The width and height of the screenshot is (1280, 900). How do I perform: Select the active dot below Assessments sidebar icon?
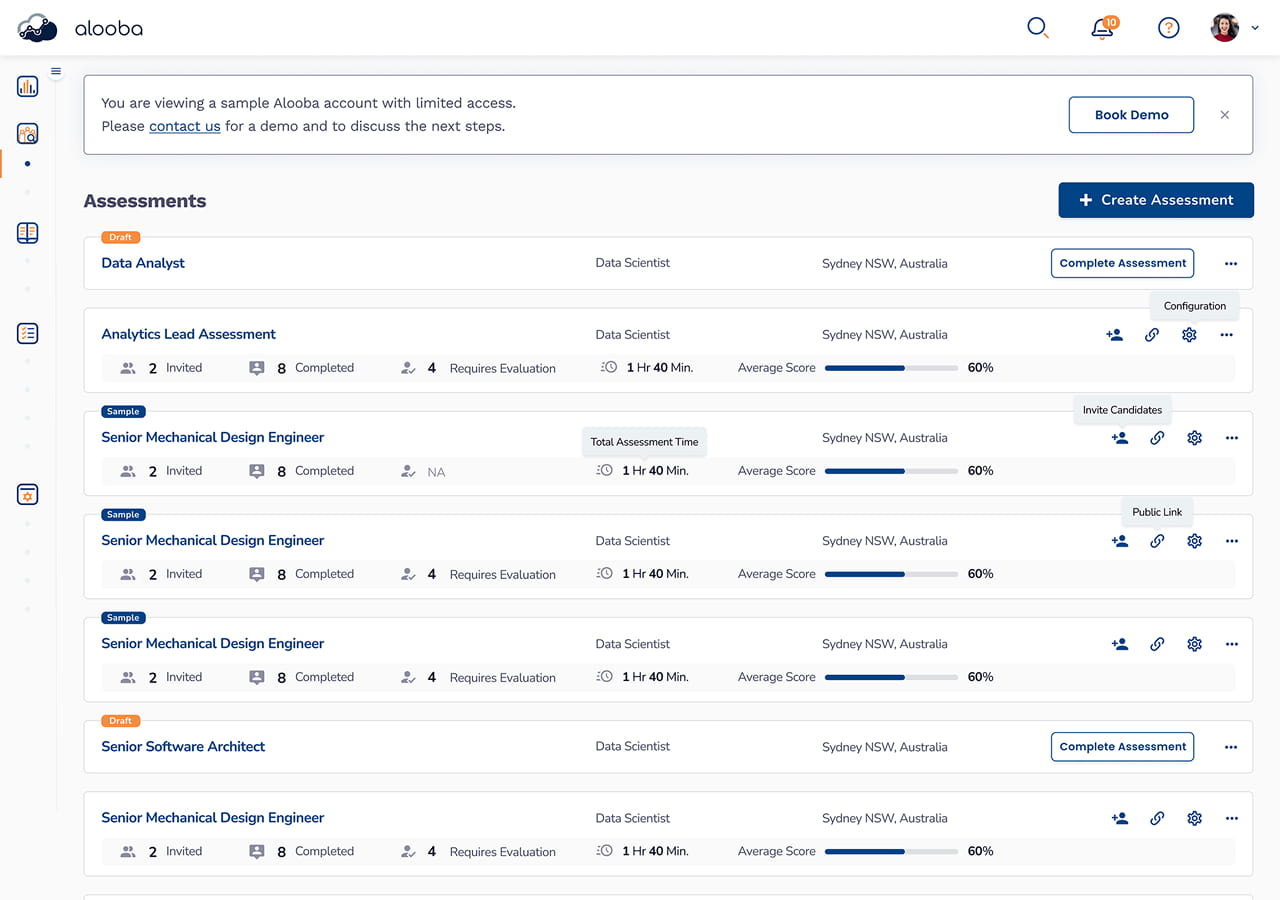tap(27, 163)
